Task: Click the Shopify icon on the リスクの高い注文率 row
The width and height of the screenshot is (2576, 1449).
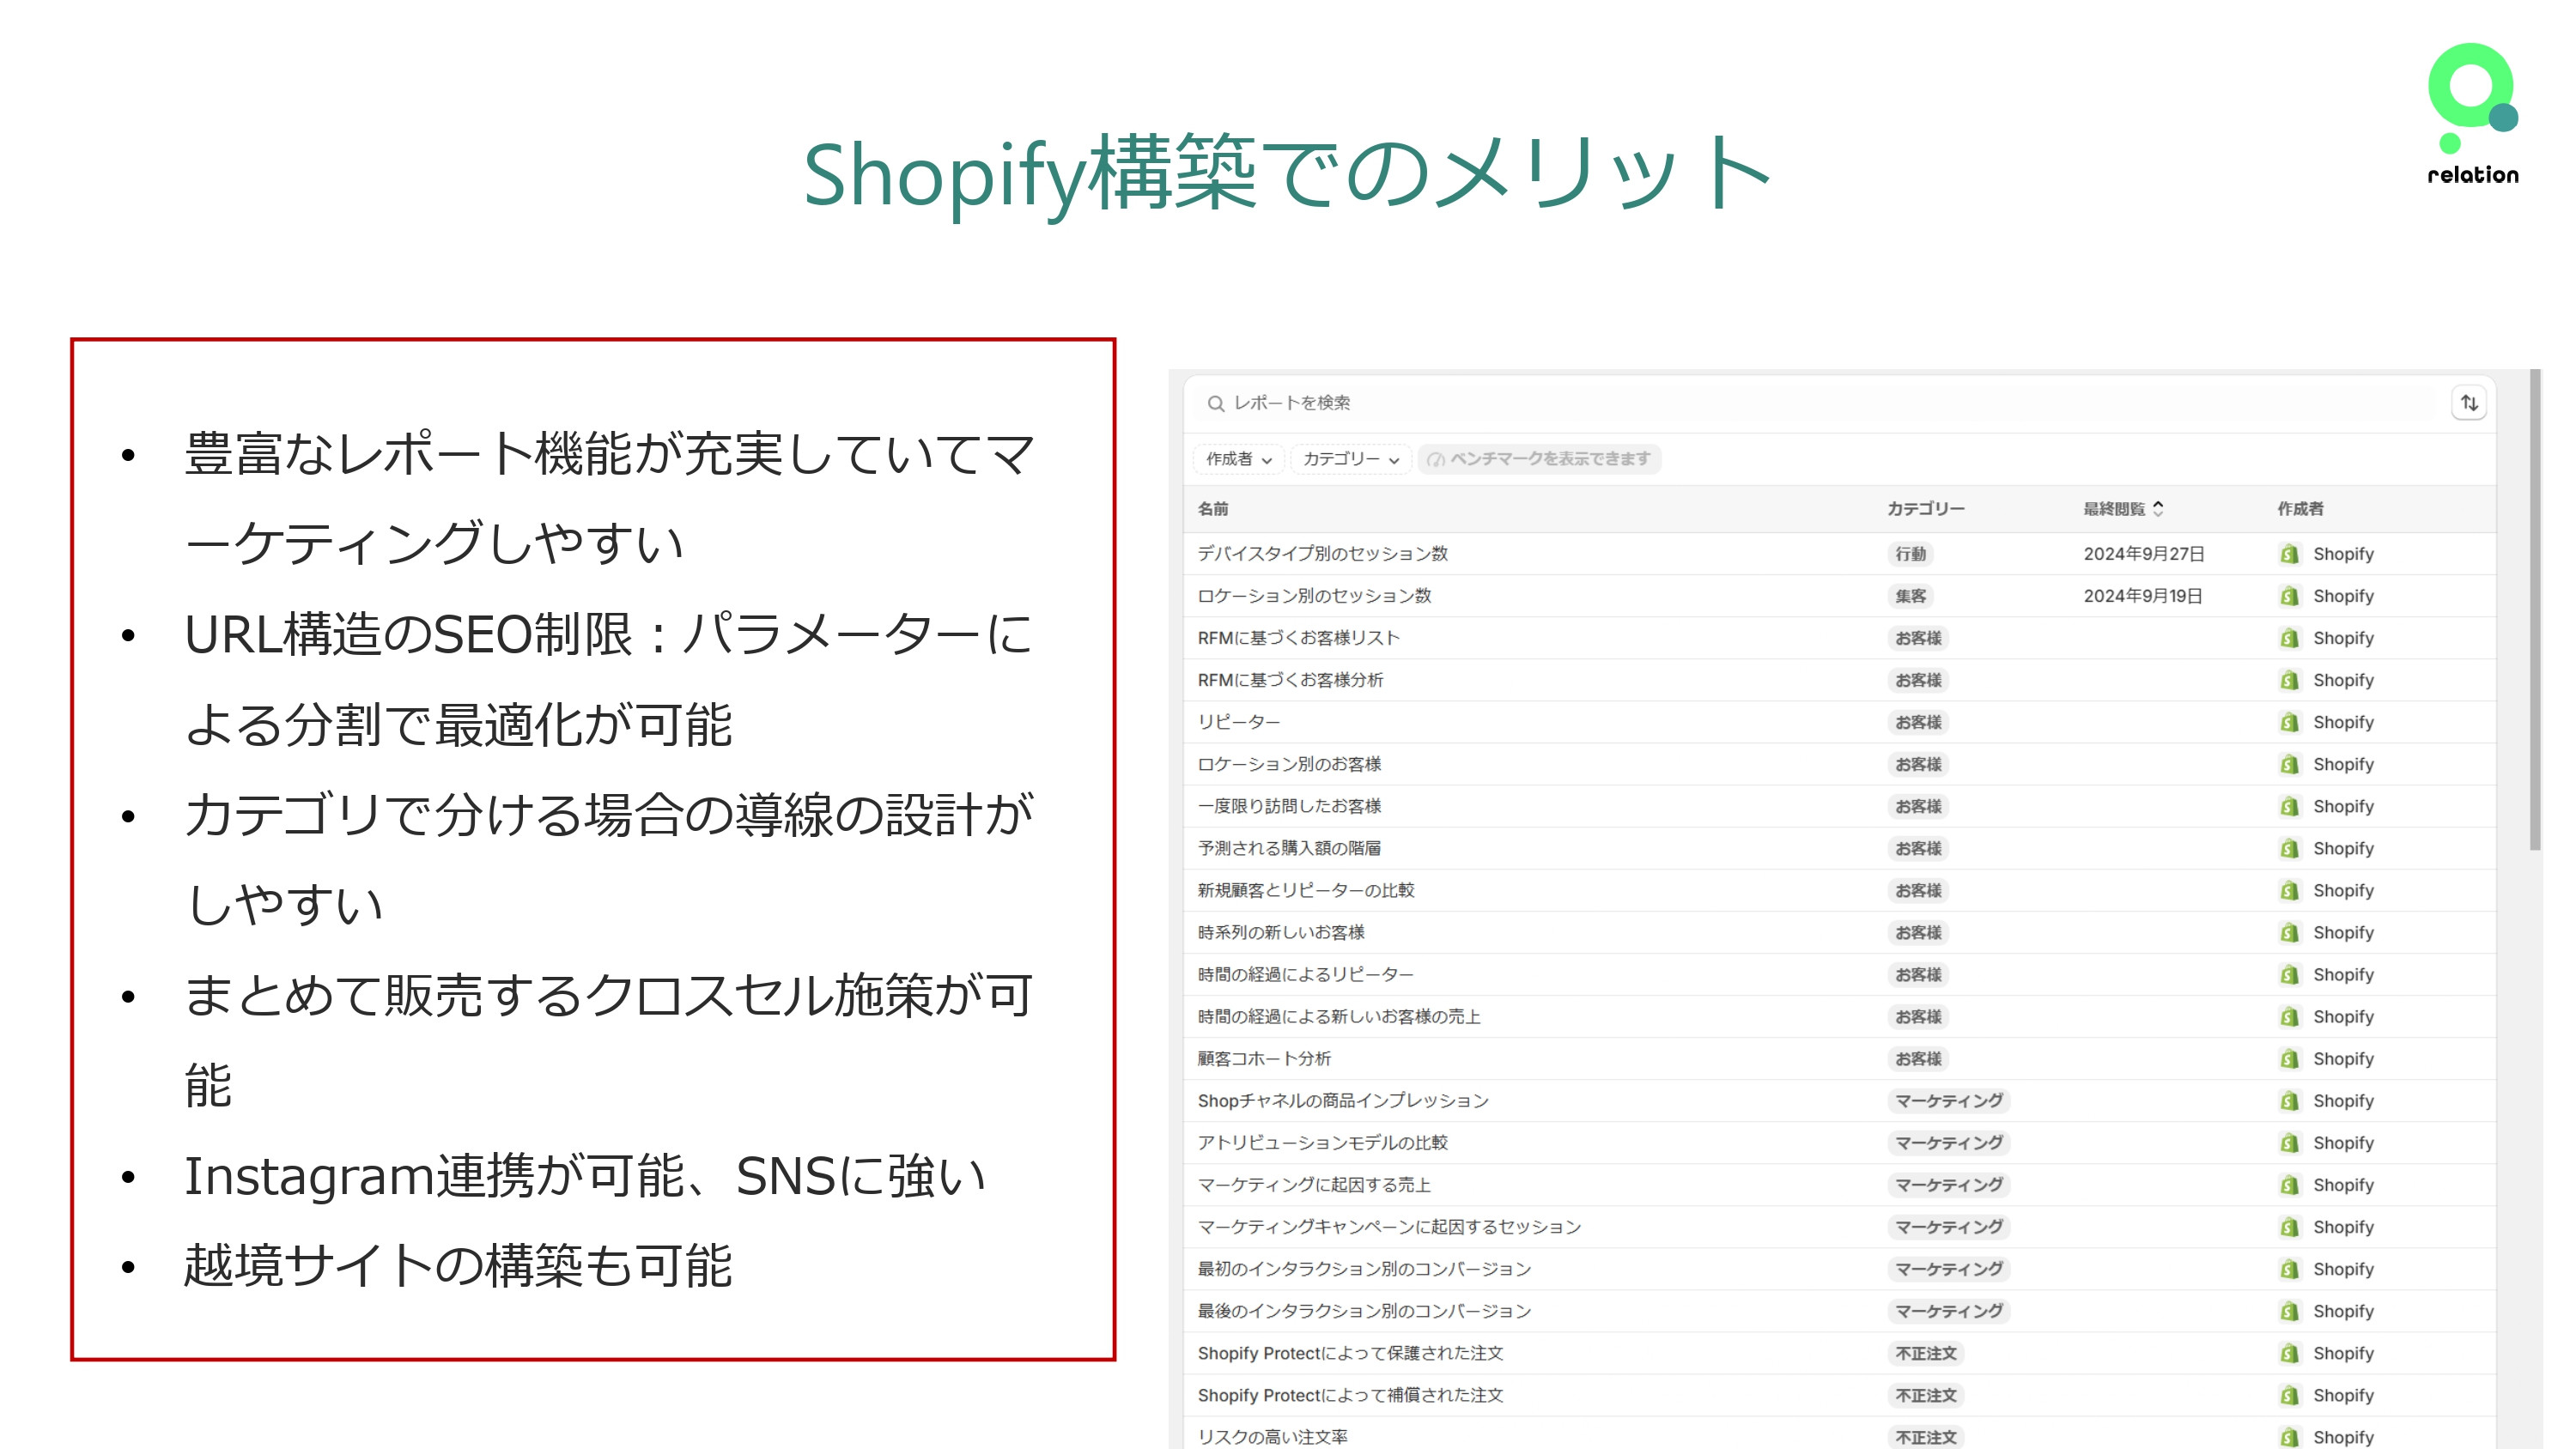Action: click(x=2291, y=1437)
